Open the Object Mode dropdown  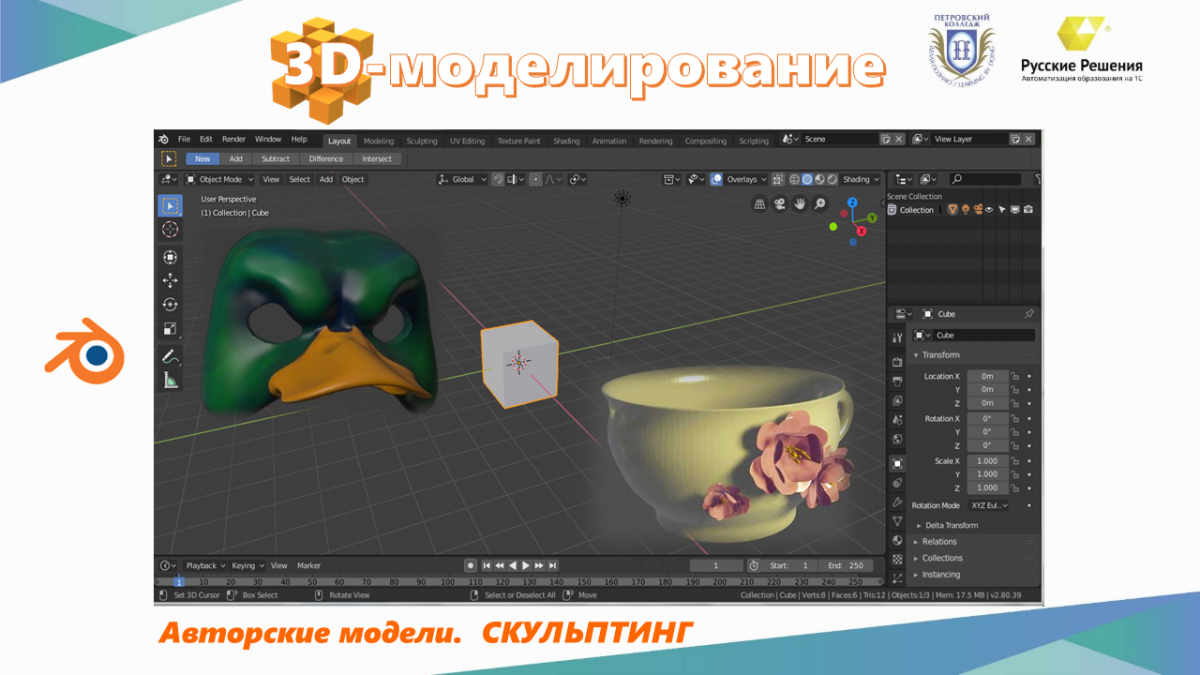(218, 180)
